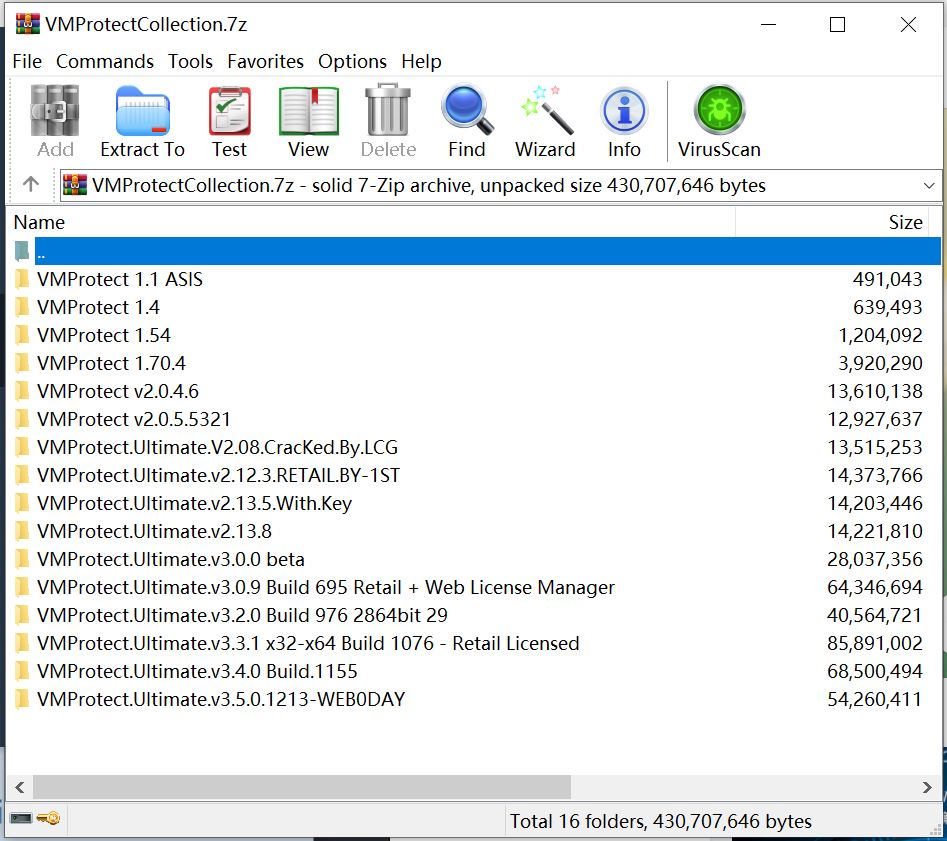
Task: Click the horizontal scrollbar thumb
Action: [x=302, y=787]
